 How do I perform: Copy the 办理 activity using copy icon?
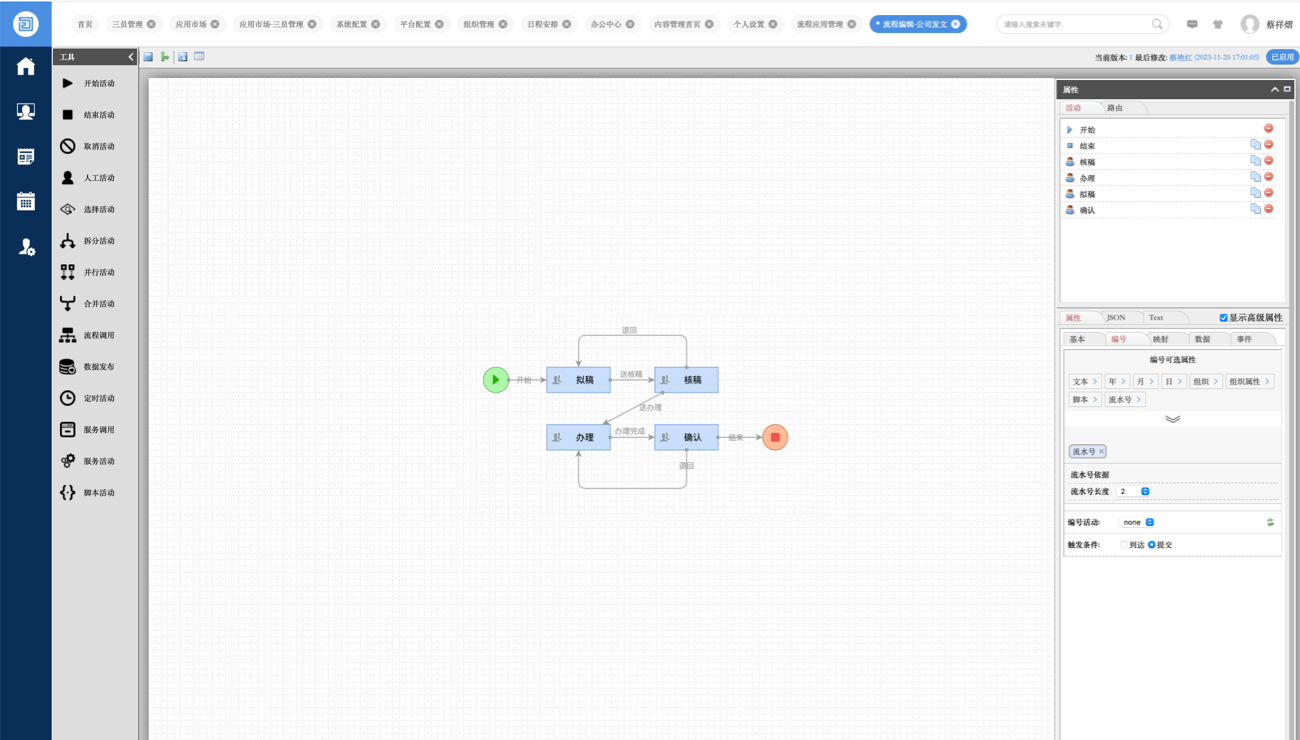1255,177
